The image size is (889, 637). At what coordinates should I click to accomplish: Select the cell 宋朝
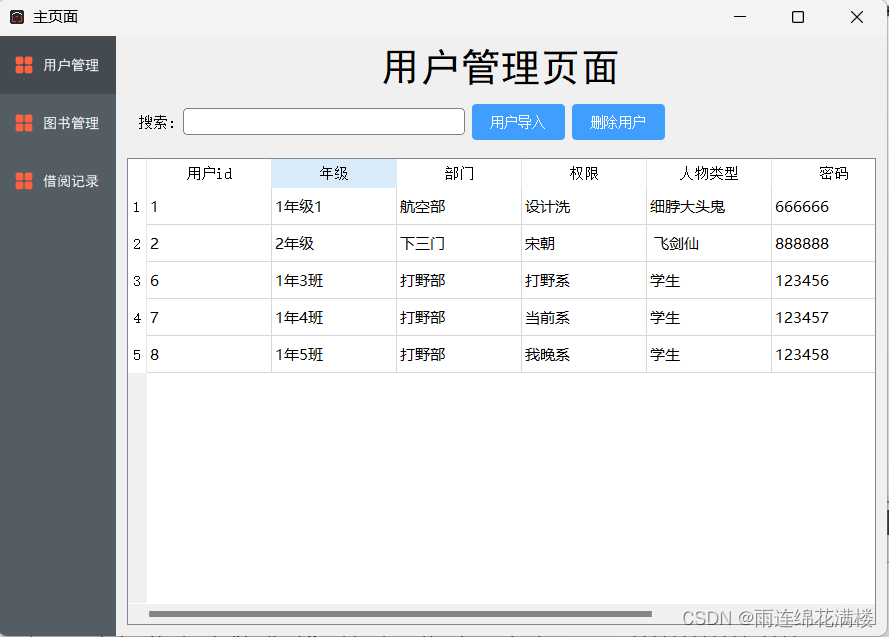pyautogui.click(x=584, y=244)
